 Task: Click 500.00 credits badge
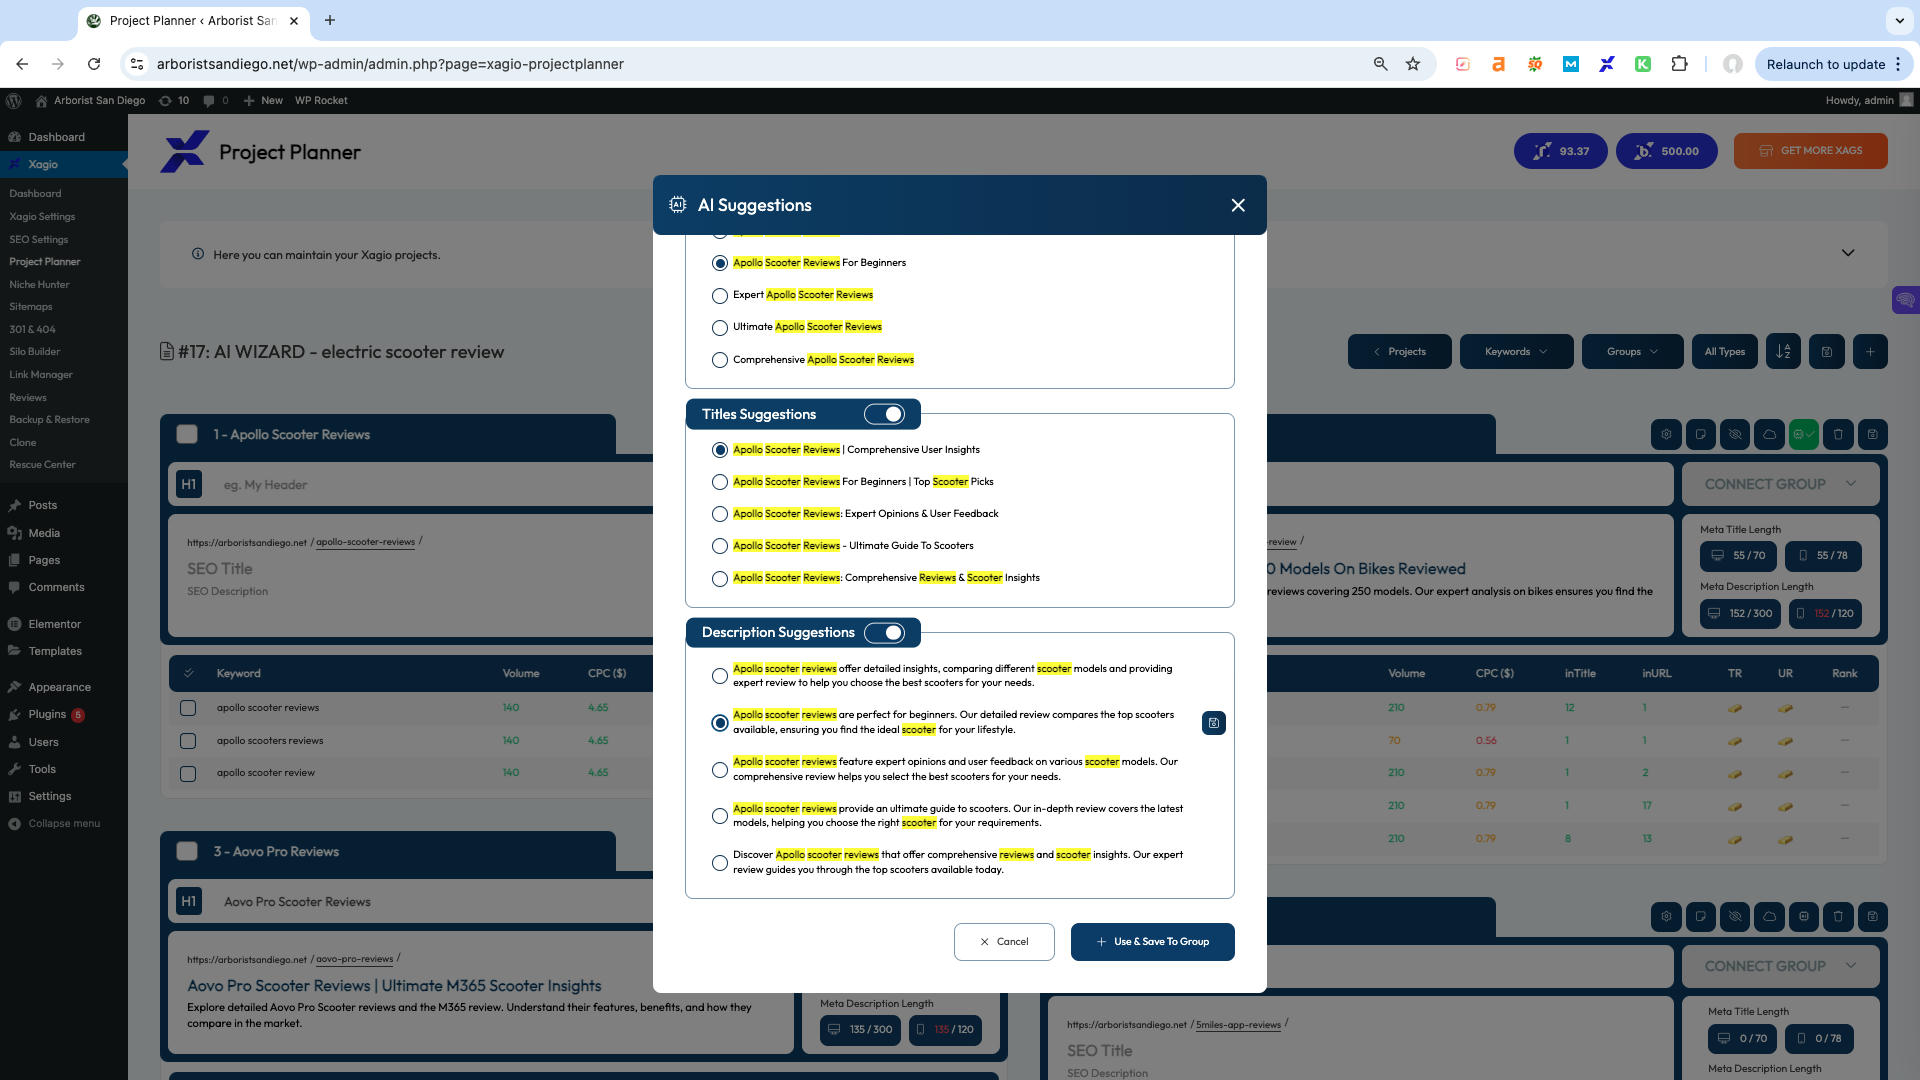1667,151
